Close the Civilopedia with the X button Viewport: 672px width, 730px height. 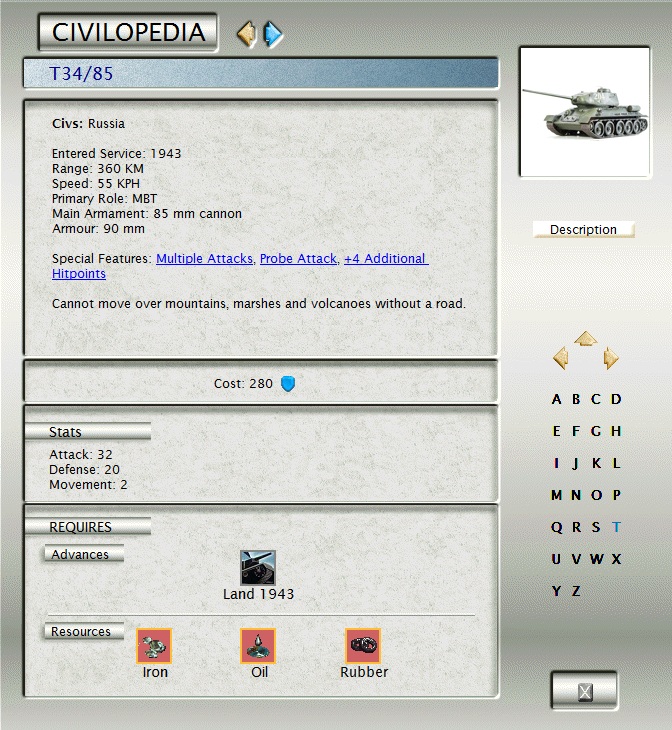585,691
